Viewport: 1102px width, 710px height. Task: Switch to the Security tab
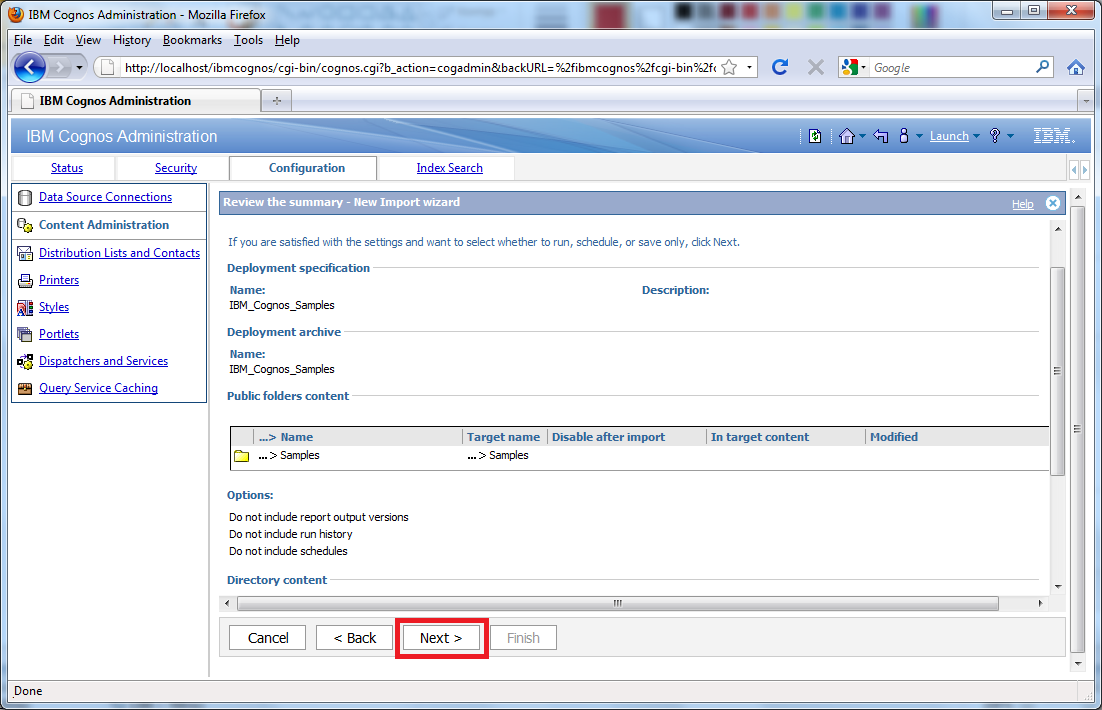176,168
